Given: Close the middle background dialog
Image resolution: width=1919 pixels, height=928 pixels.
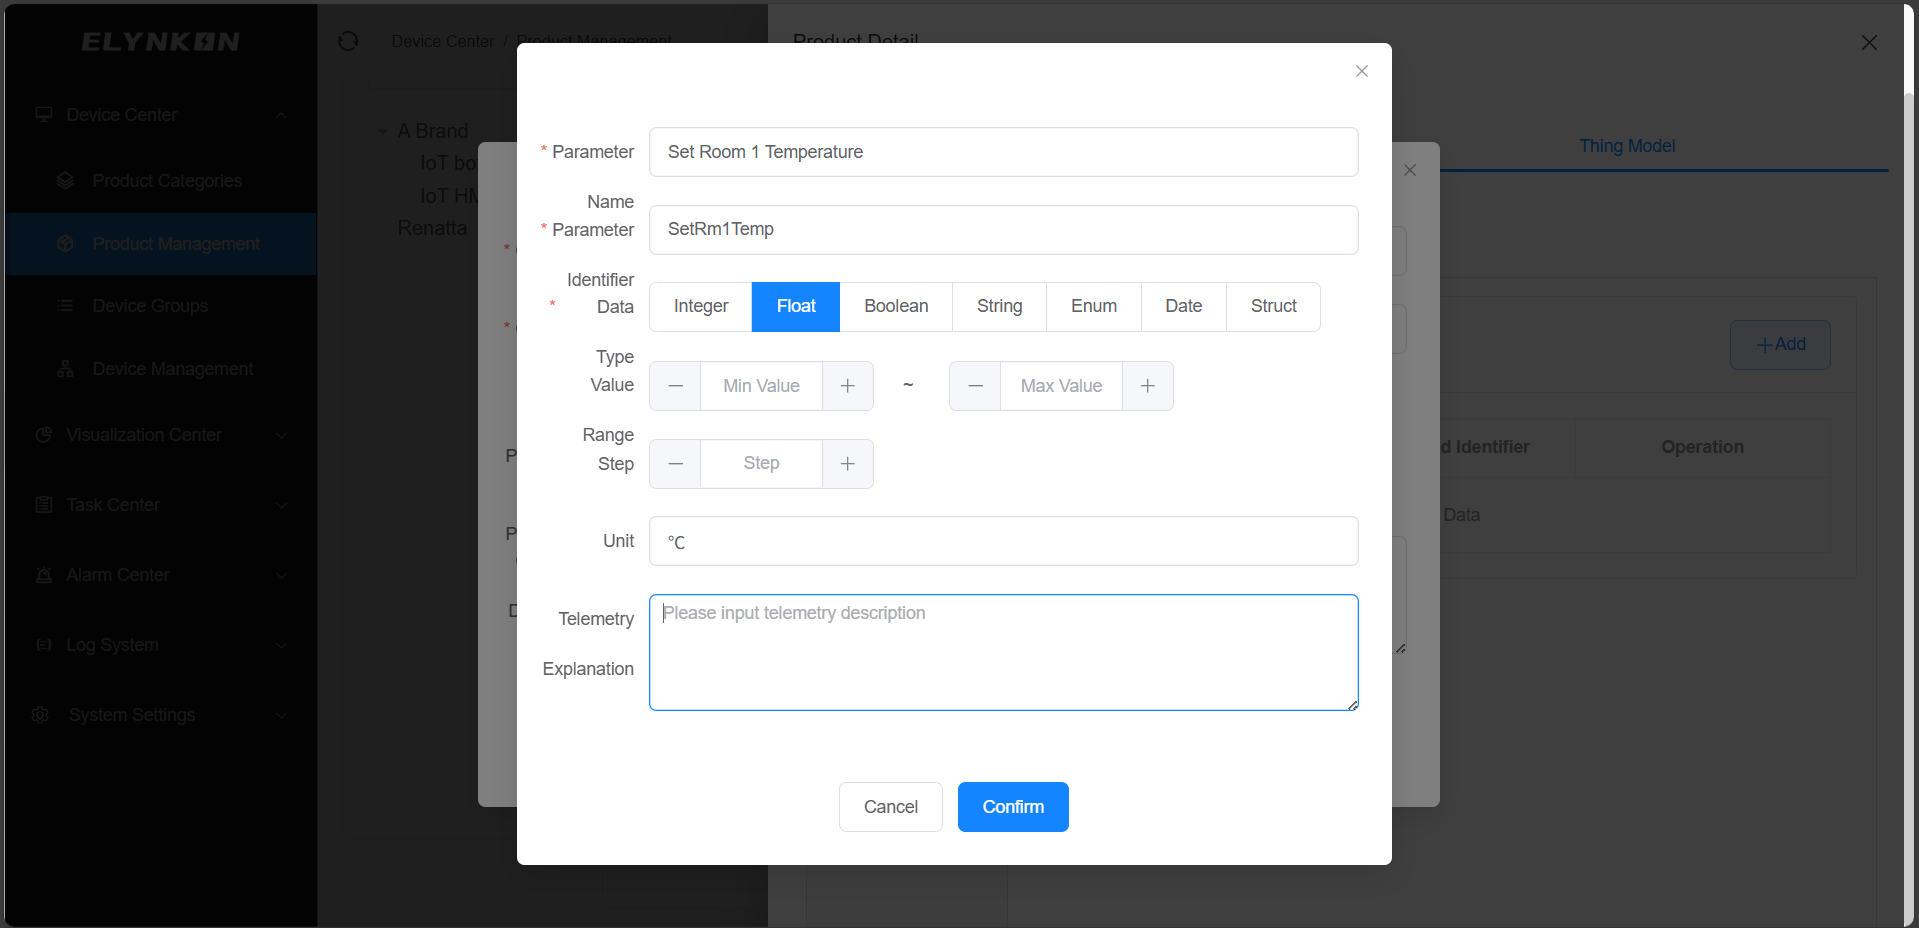Looking at the screenshot, I should click(x=1409, y=170).
